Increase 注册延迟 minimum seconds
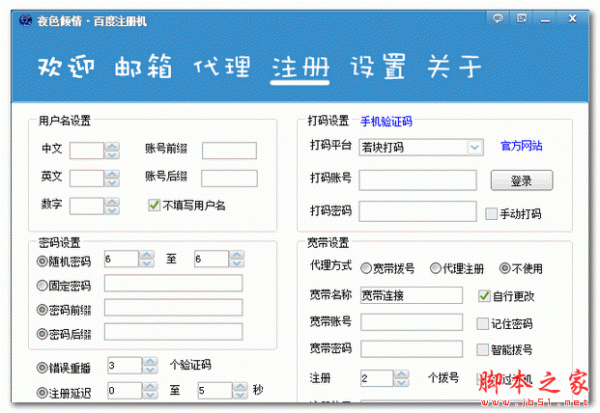The image size is (600, 413). [150, 387]
